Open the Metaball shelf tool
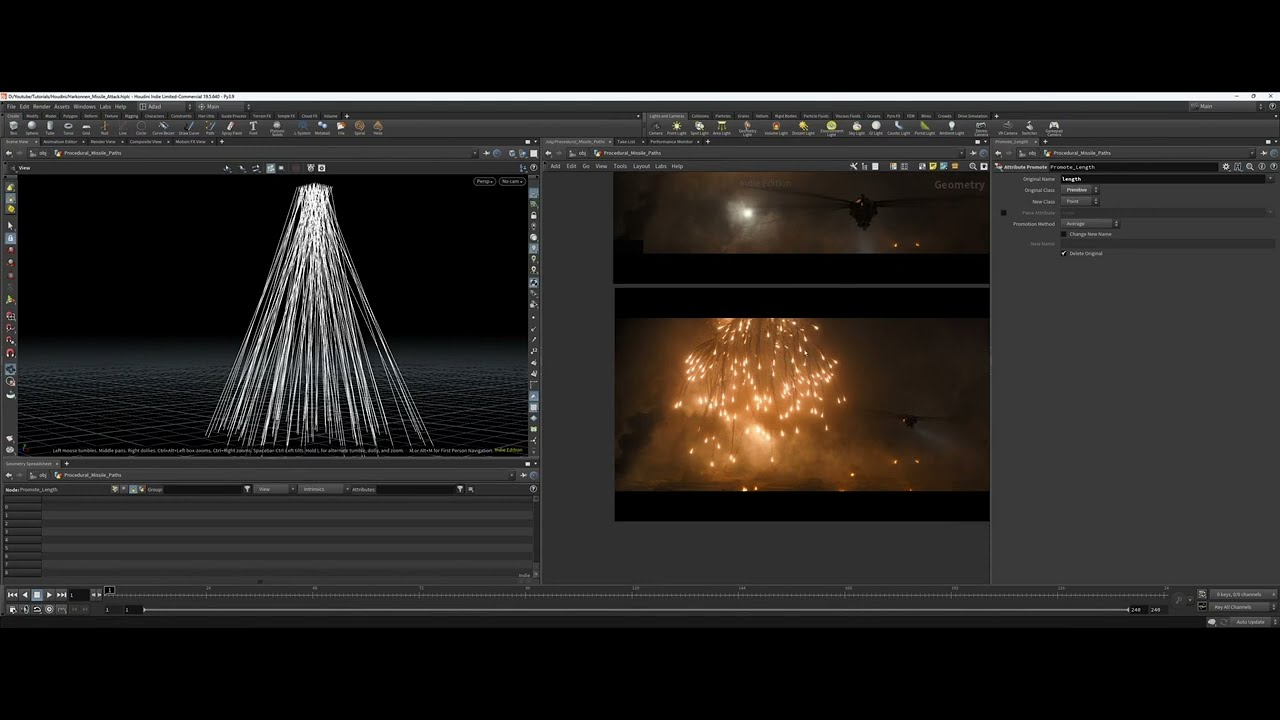1280x720 pixels. coord(322,127)
